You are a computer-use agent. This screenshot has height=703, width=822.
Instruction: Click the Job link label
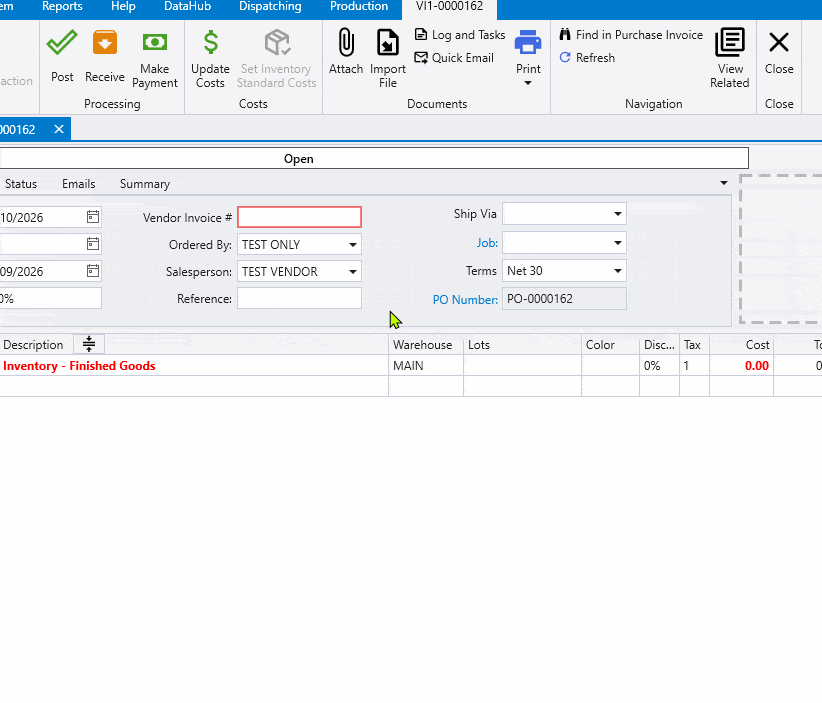tap(487, 243)
